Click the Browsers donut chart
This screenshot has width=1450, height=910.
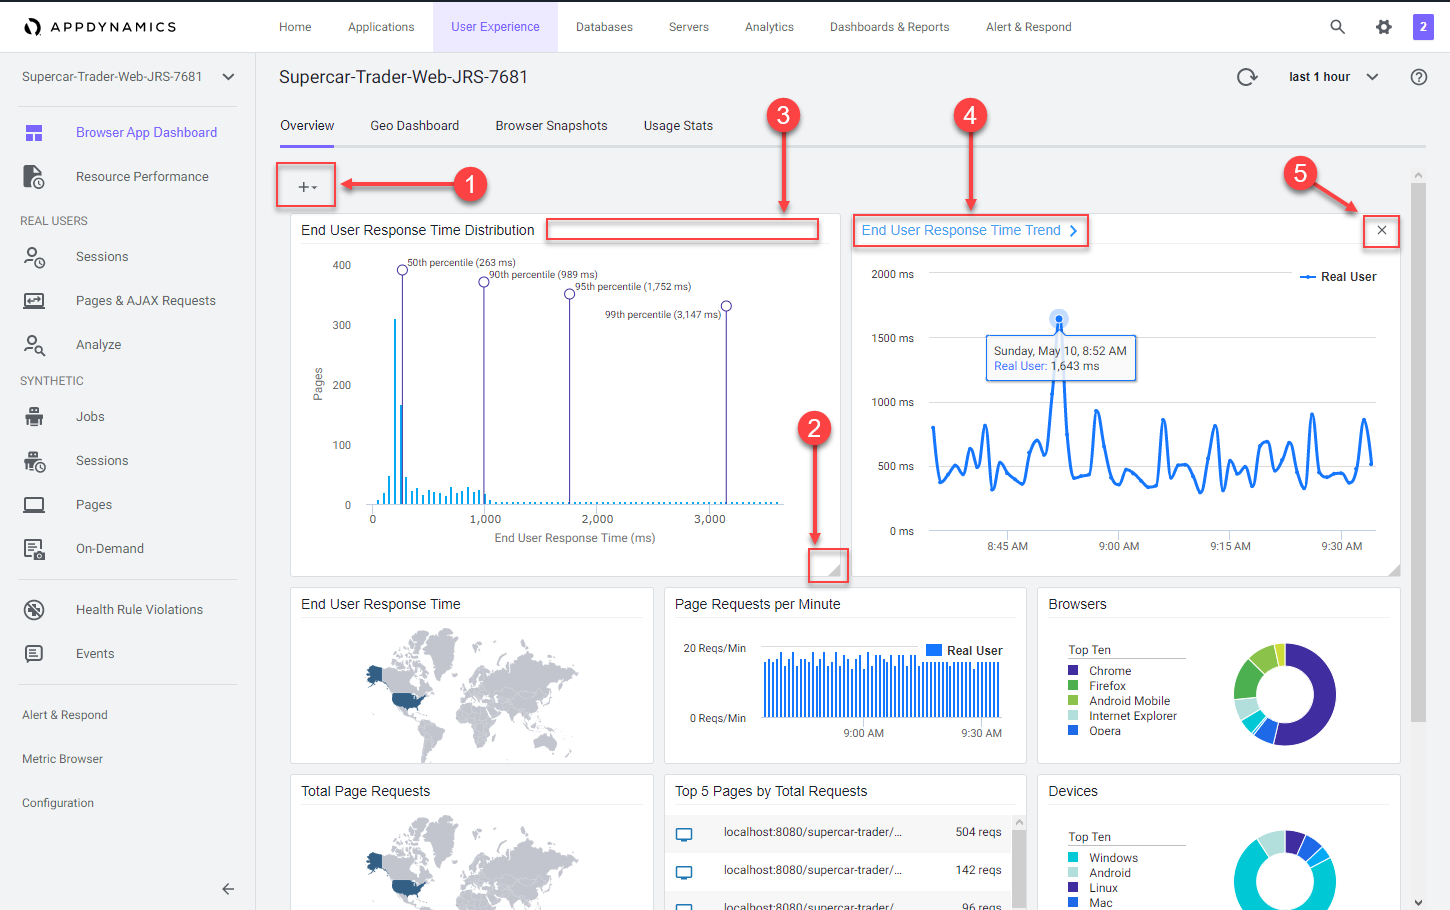click(1285, 694)
